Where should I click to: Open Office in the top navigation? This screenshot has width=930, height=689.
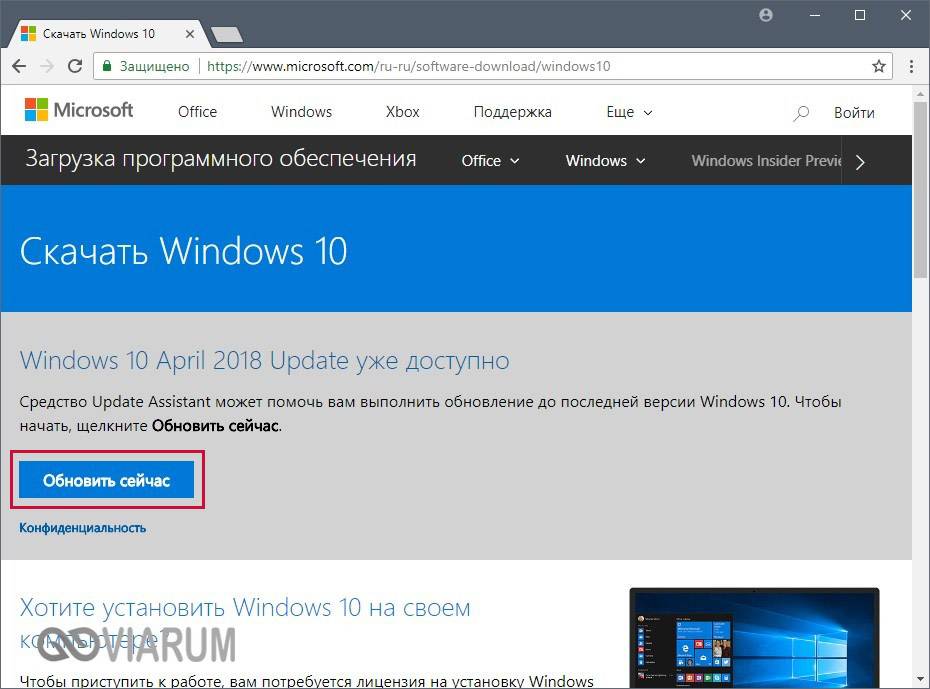tap(198, 112)
